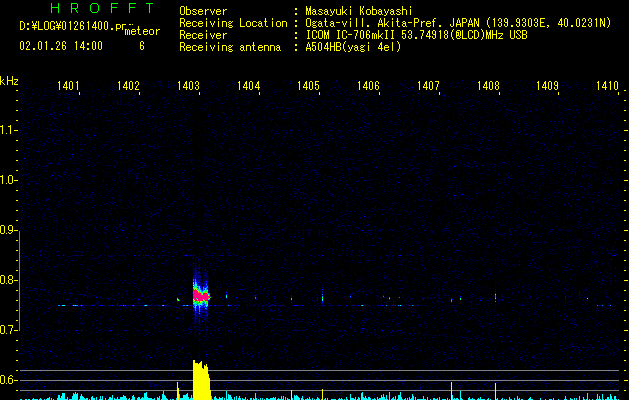Click the 'meteor' label
Viewport: 629px width, 400px height.
pos(142,31)
